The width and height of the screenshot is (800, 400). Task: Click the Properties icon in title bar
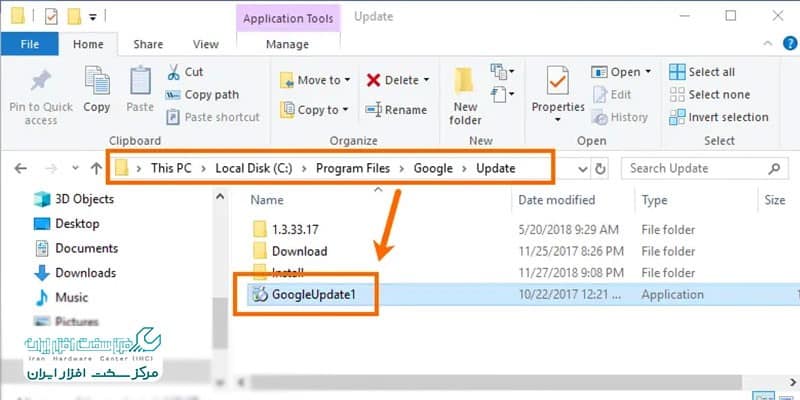click(51, 17)
